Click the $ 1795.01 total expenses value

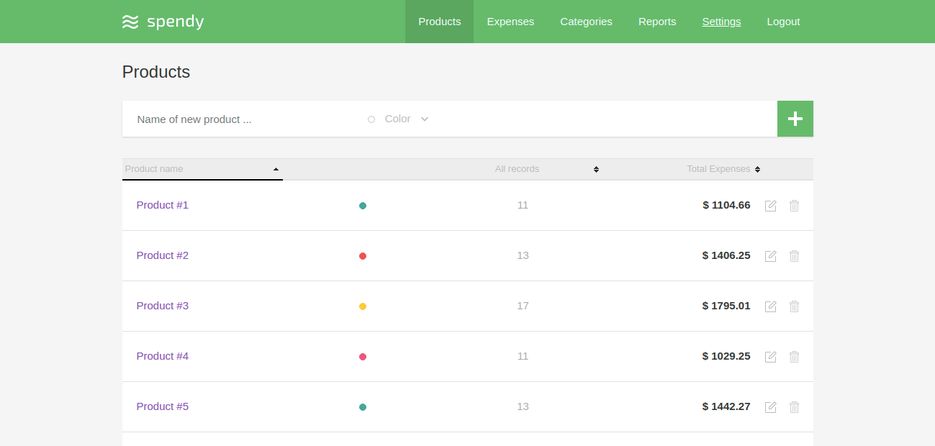pos(726,306)
